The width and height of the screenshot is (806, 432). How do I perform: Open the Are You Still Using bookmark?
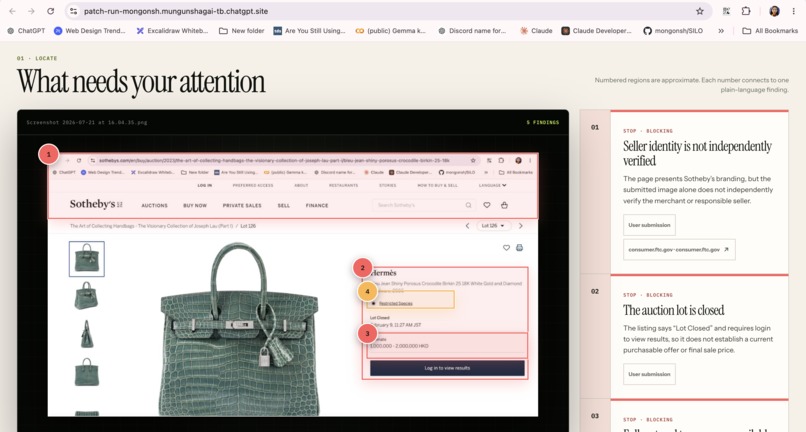click(x=309, y=31)
